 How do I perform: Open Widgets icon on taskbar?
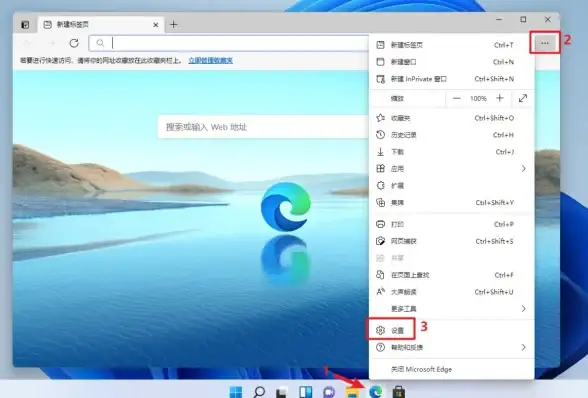tap(306, 392)
